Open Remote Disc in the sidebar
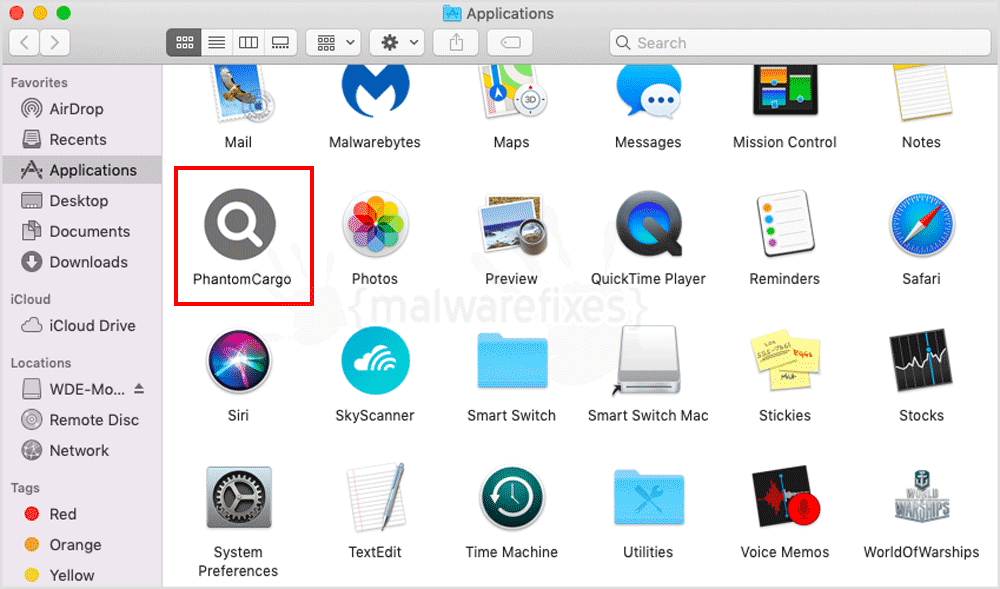This screenshot has width=1000, height=589. tap(82, 420)
